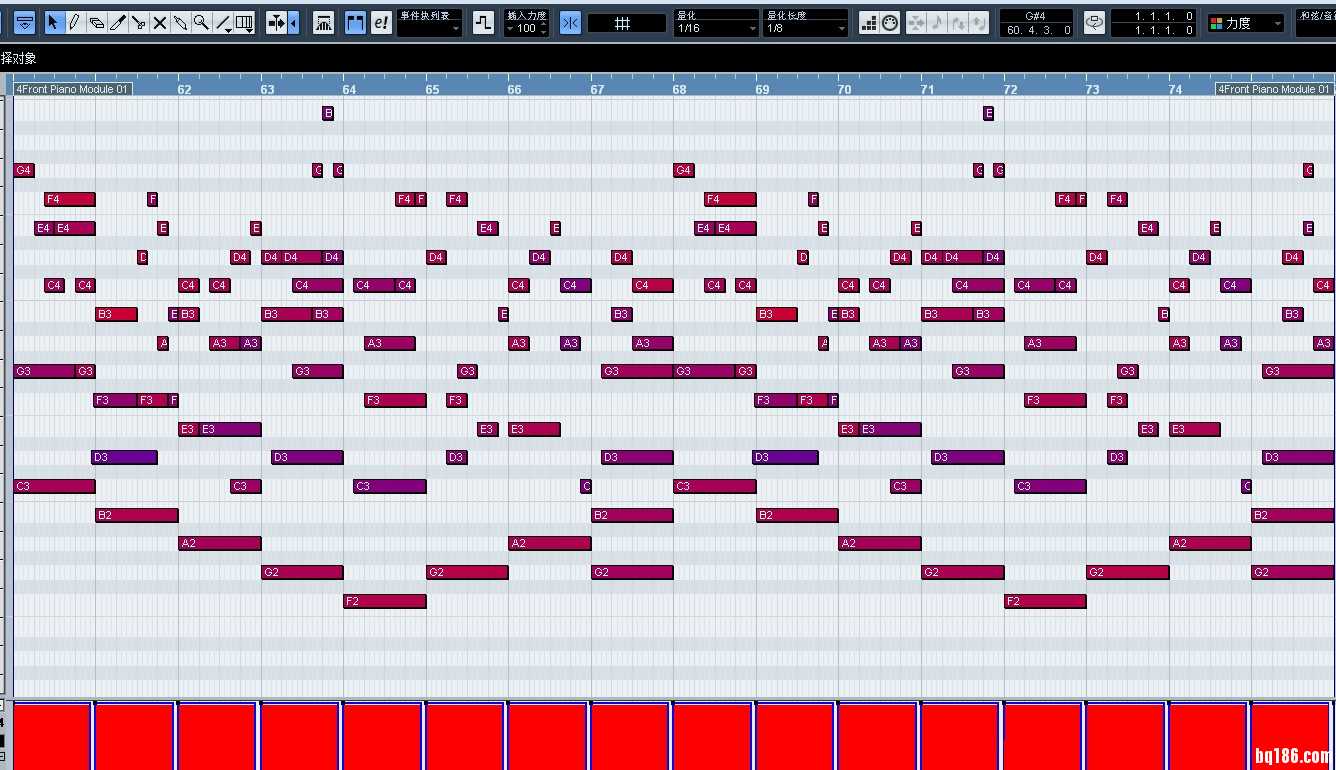Viewport: 1336px width, 770px height.
Task: Select the F2 note in bar 72
Action: click(x=1045, y=601)
